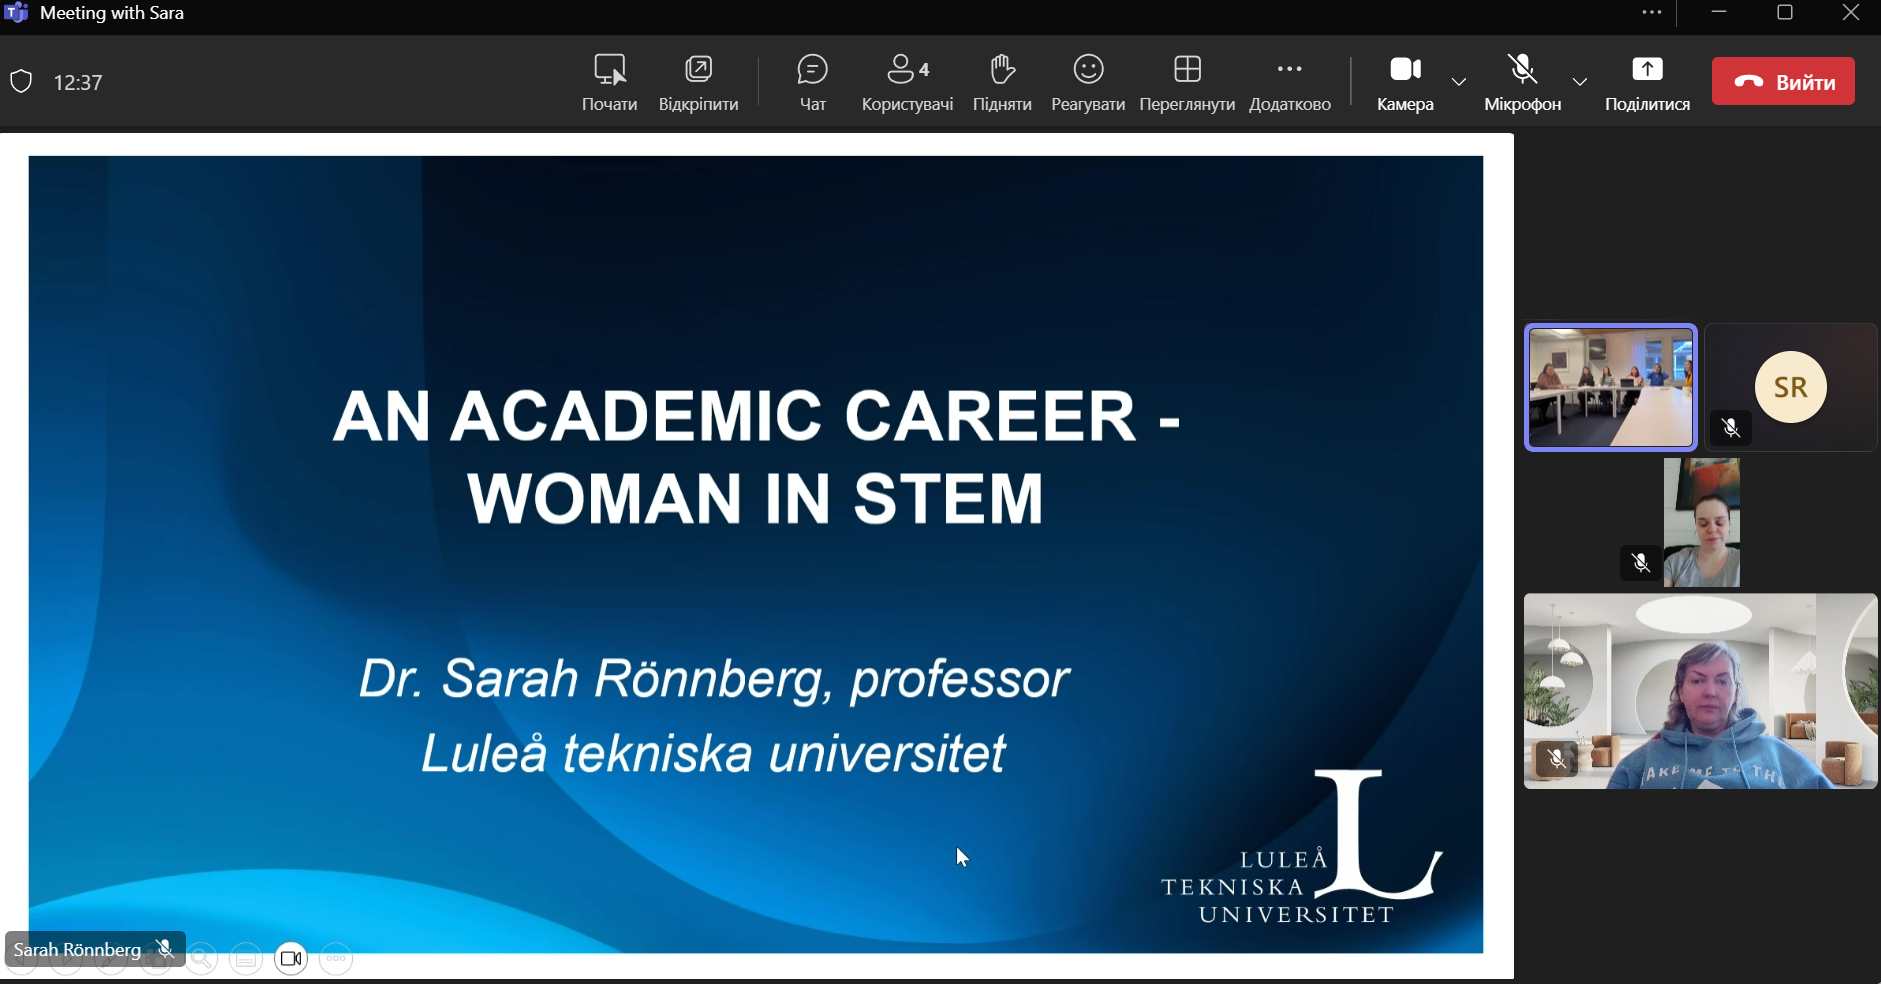Viewport: 1881px width, 984px height.
Task: Click the slide subtitles icon
Action: pyautogui.click(x=246, y=958)
